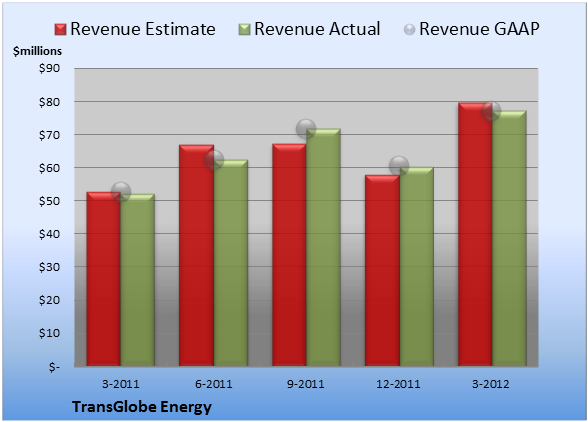Select the red estimate bar for 9-2011
This screenshot has width=588, height=422.
(x=289, y=255)
